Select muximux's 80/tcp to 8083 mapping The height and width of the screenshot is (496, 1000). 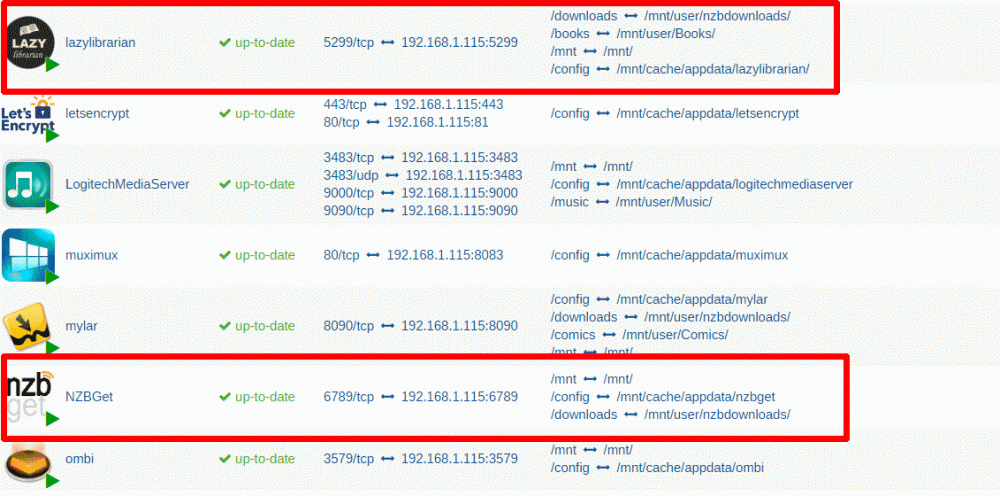[413, 255]
